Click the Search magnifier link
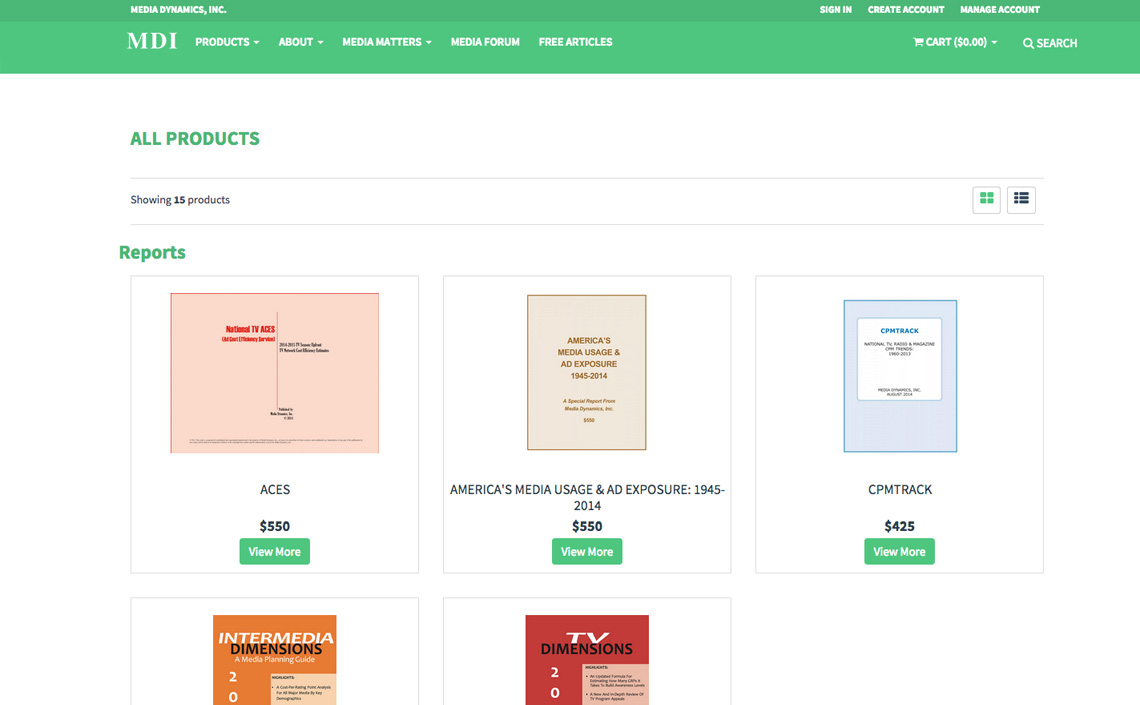Image resolution: width=1140 pixels, height=705 pixels. pos(1049,43)
